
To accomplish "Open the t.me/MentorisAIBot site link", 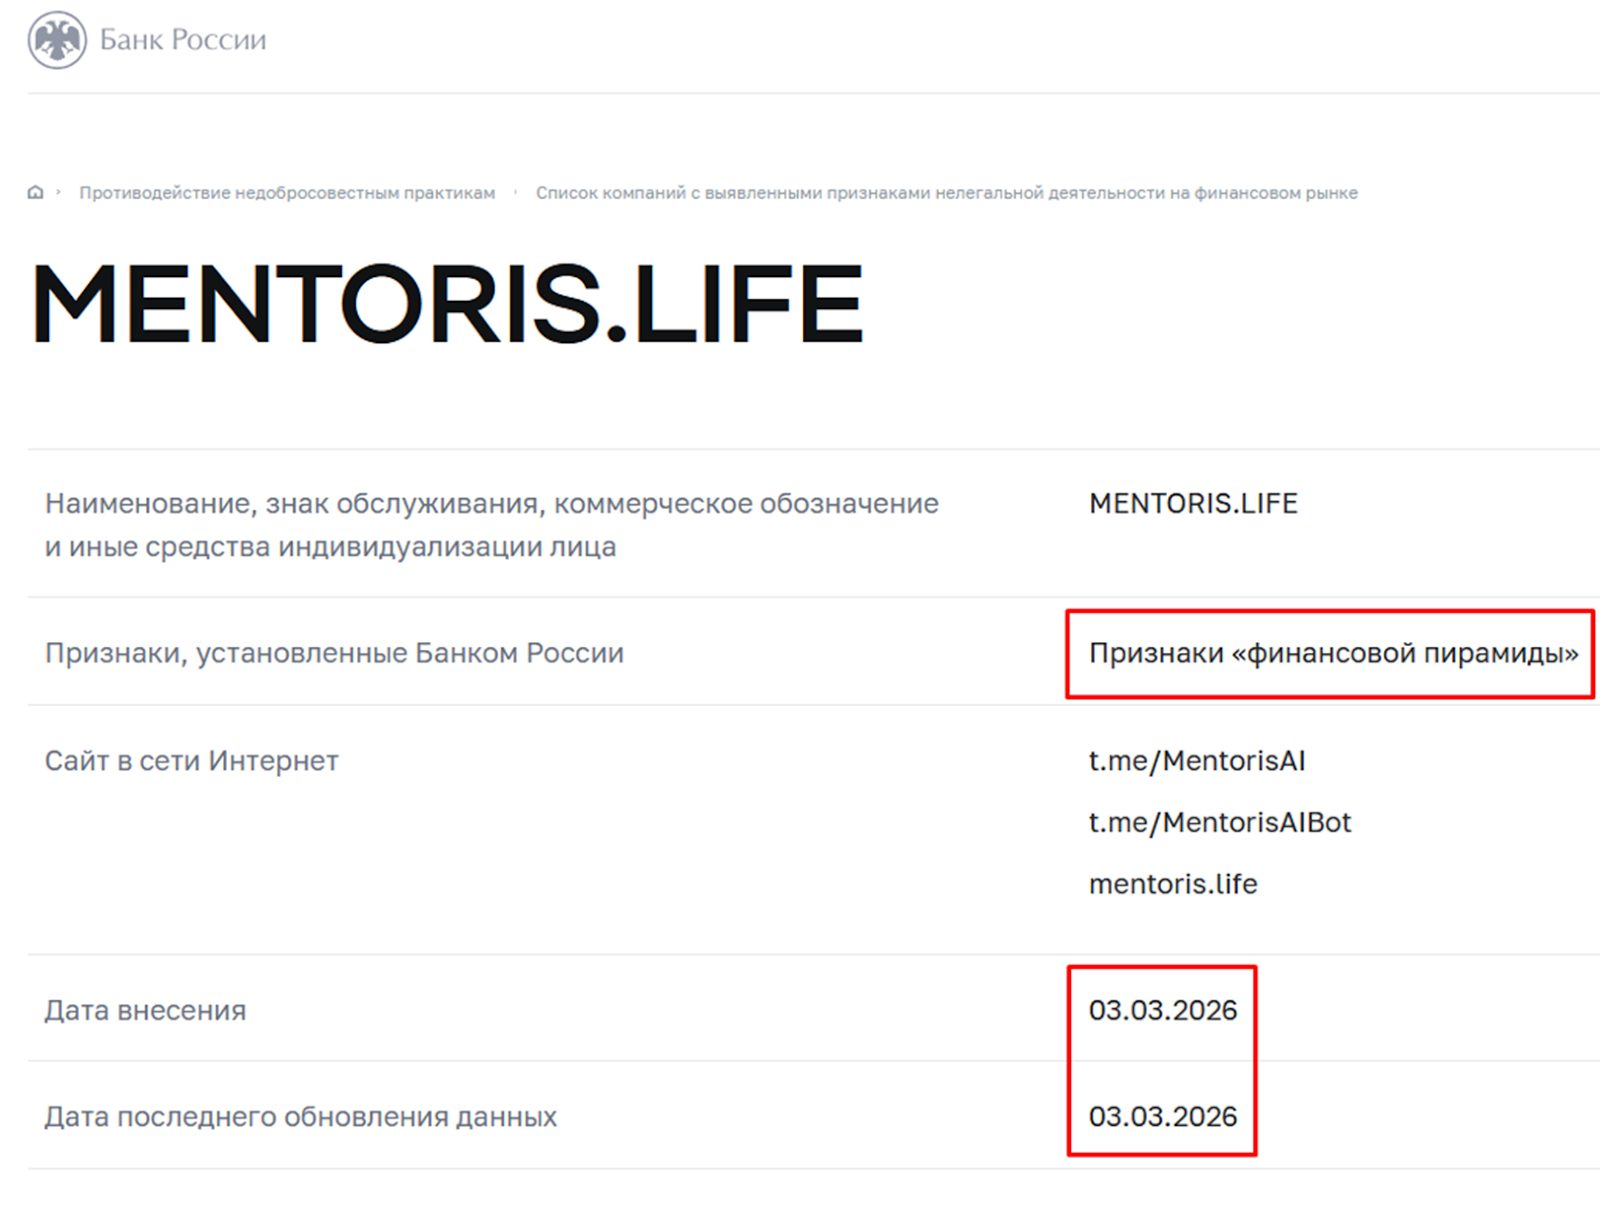I will [x=1219, y=822].
